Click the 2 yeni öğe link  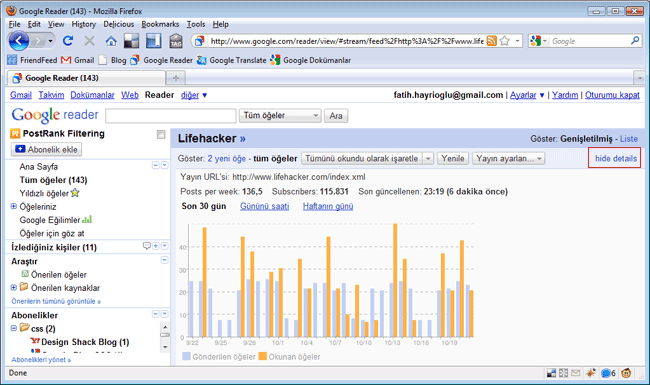227,158
